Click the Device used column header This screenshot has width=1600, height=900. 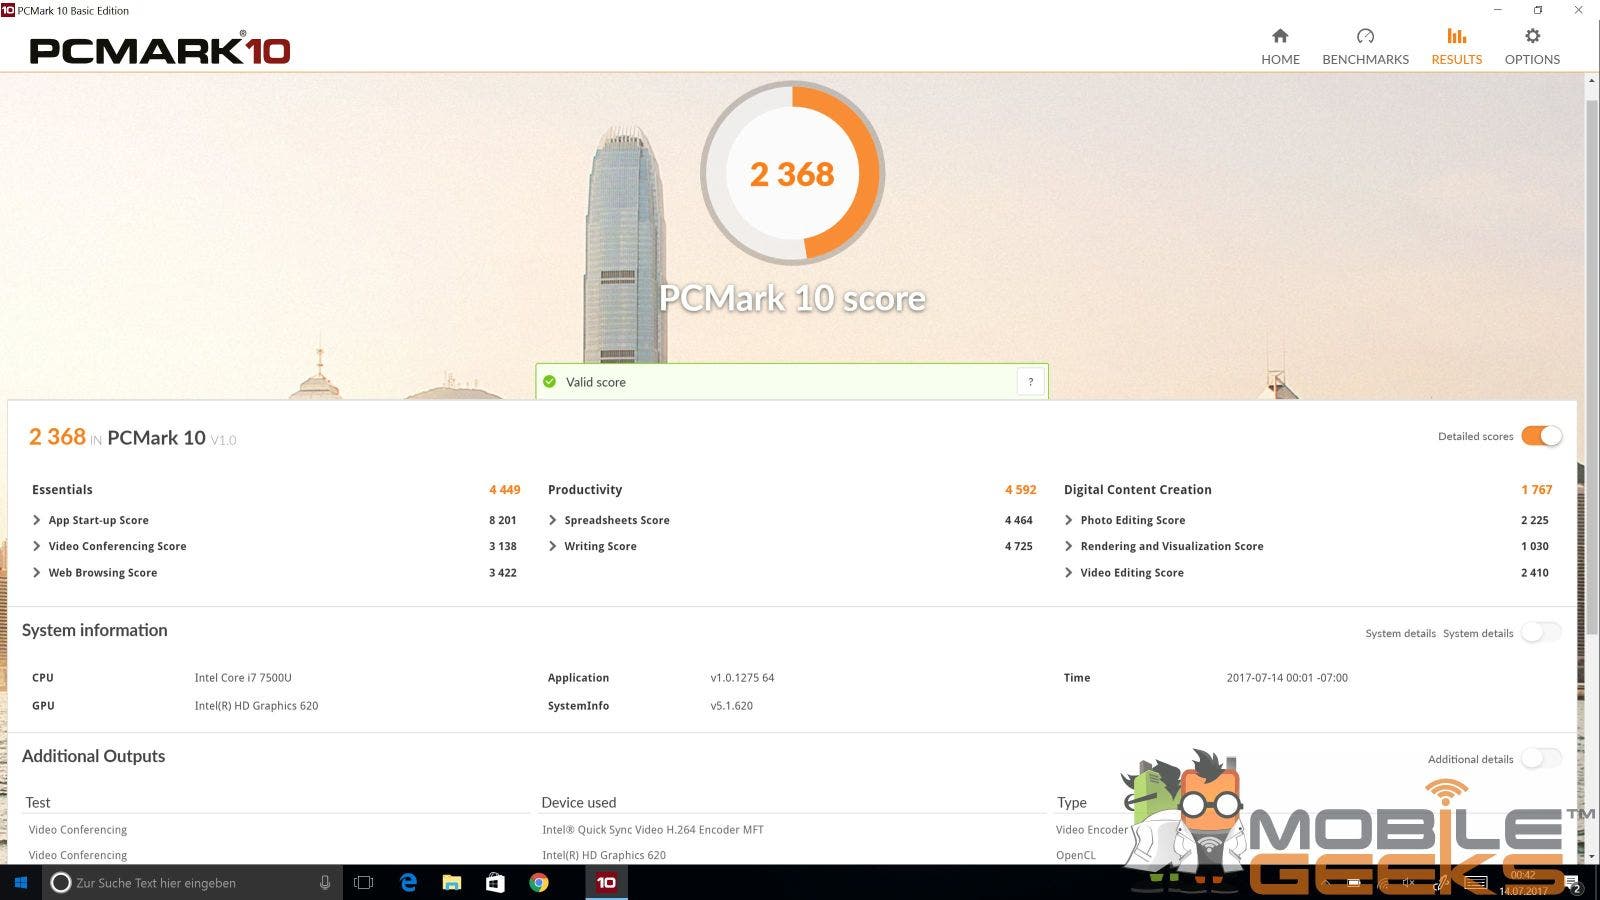(x=579, y=802)
